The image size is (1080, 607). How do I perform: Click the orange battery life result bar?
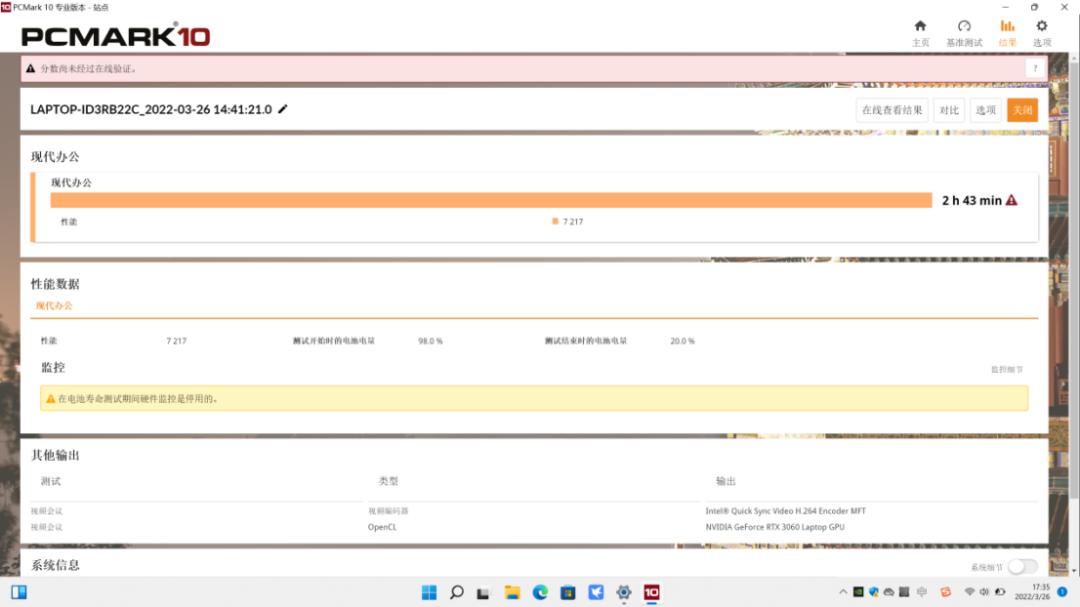pos(491,200)
